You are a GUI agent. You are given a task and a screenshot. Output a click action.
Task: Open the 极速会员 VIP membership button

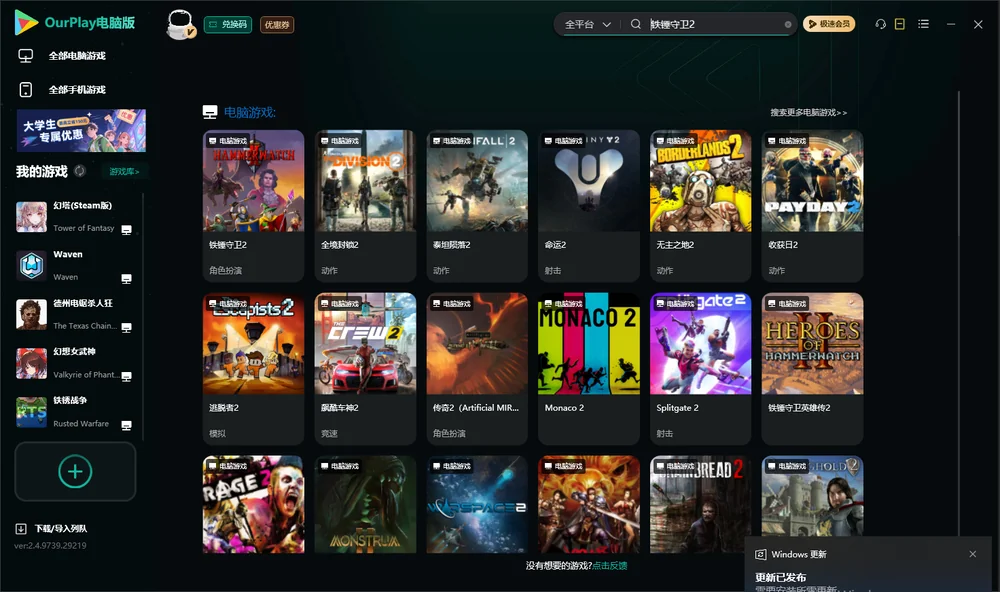829,24
